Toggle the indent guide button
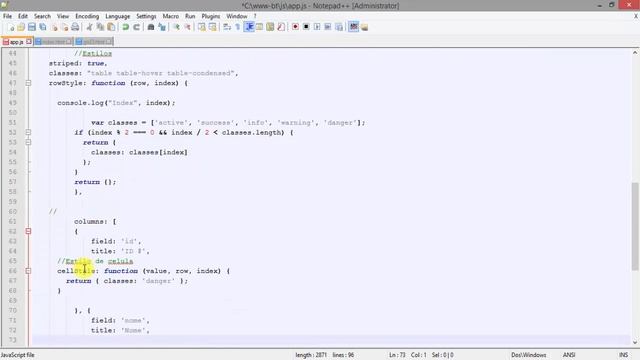640x360 pixels. tap(249, 27)
